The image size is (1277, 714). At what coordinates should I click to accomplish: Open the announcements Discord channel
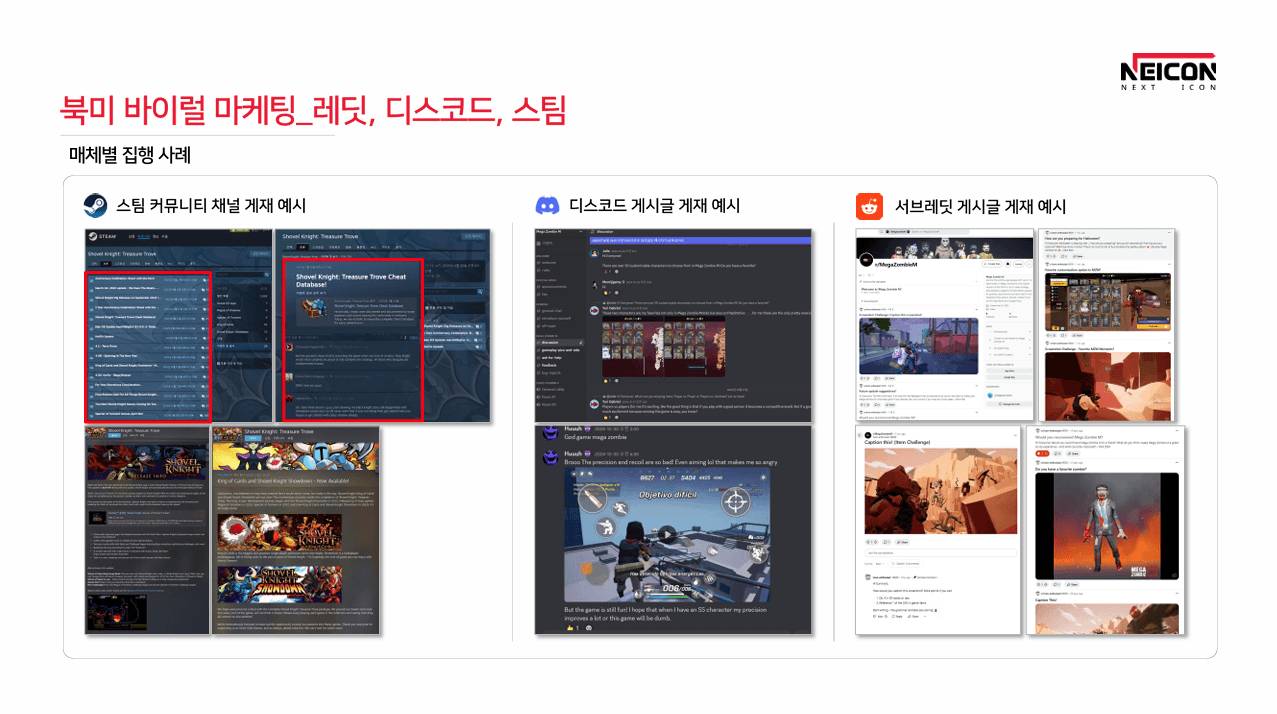pos(555,287)
